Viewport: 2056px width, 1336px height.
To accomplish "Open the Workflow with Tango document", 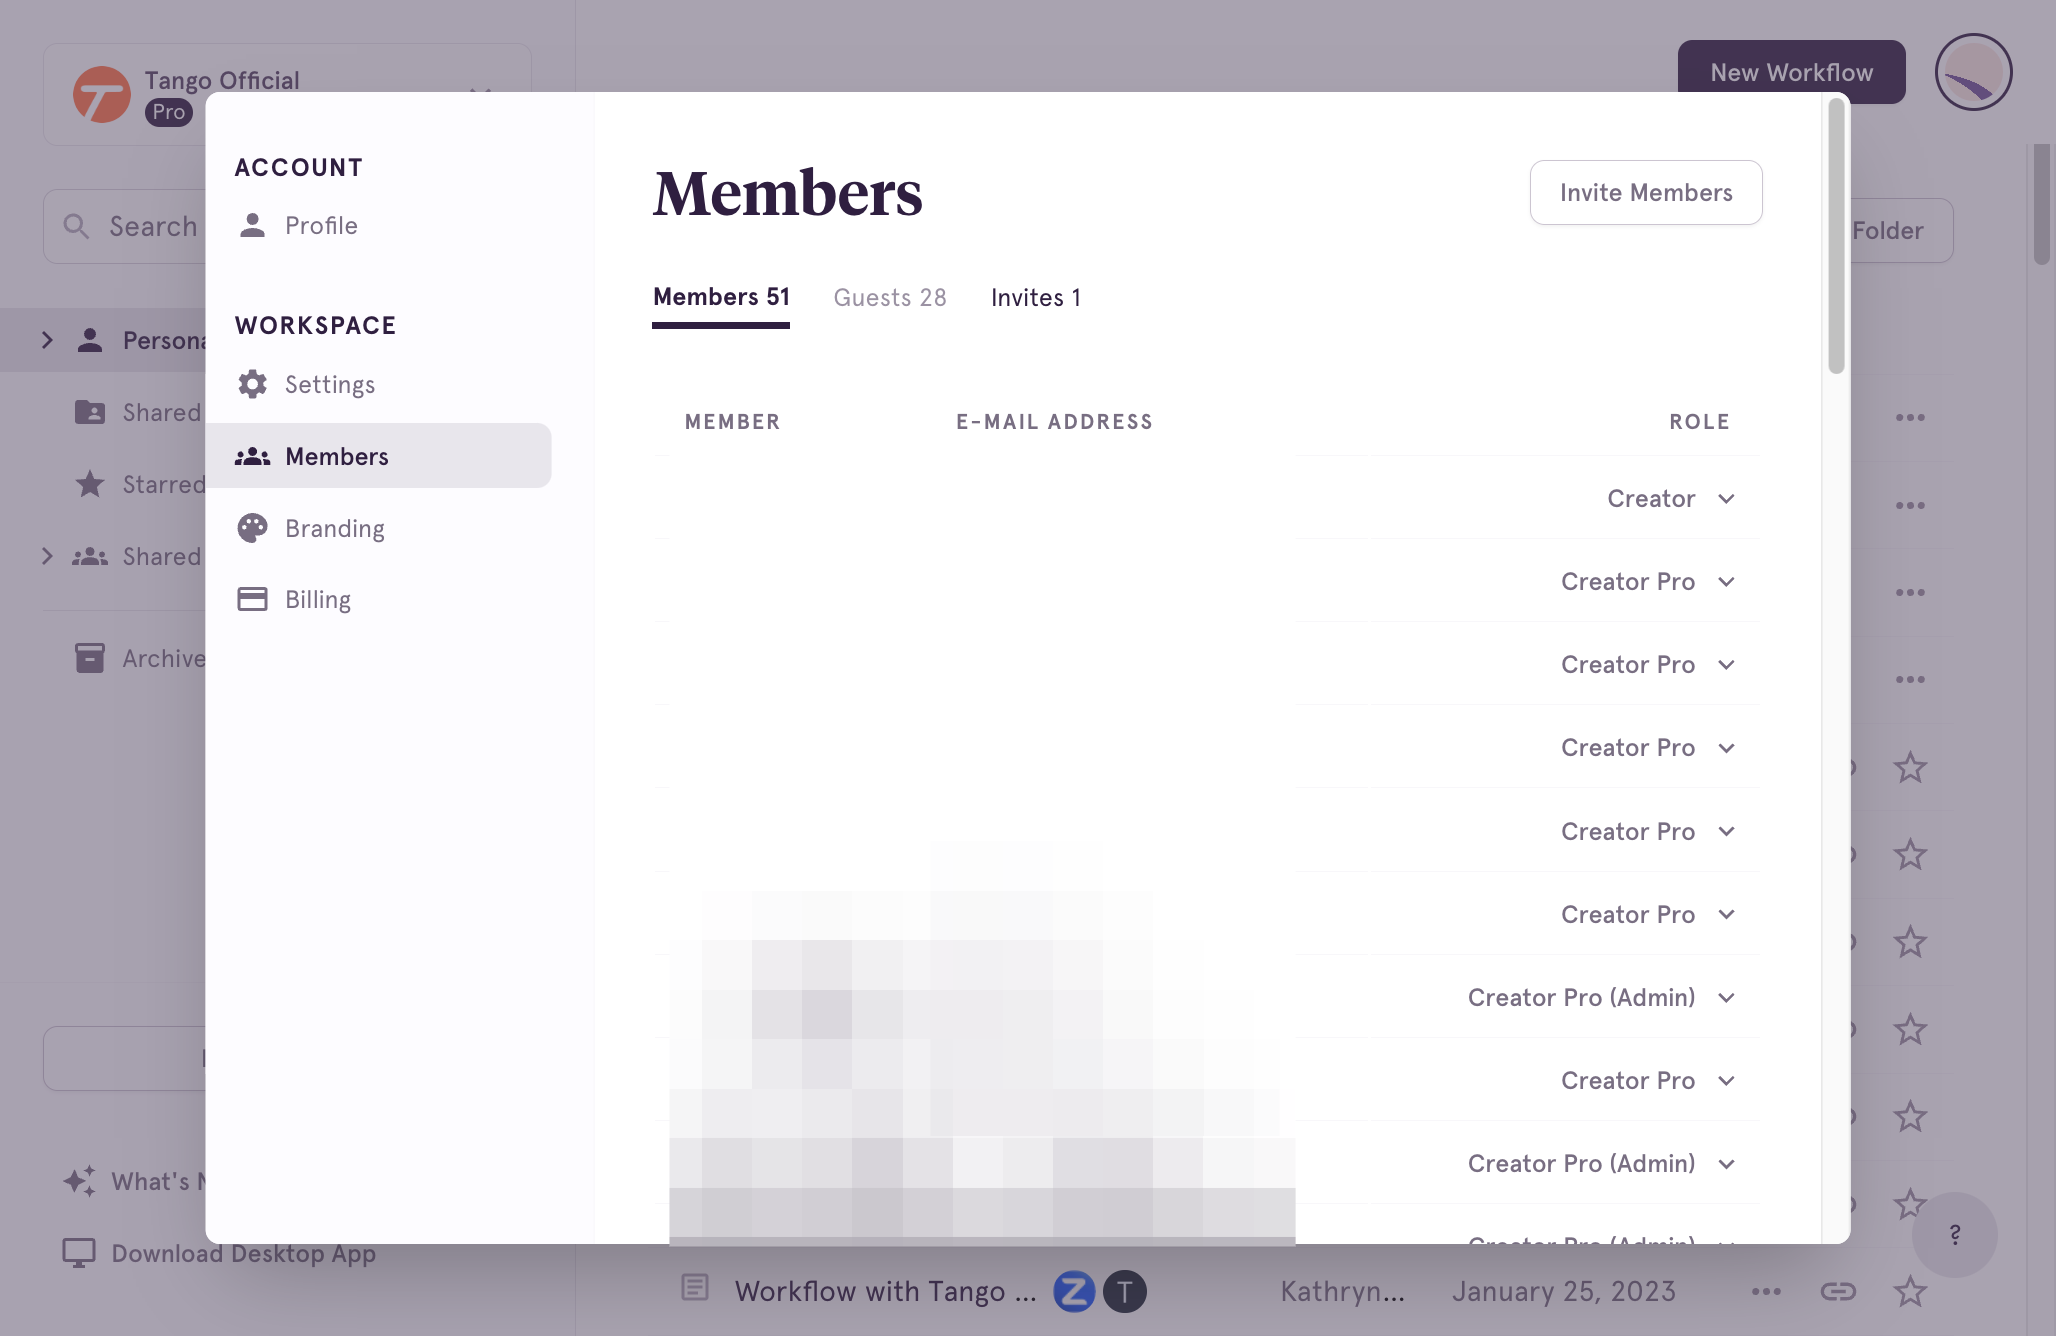I will [885, 1291].
